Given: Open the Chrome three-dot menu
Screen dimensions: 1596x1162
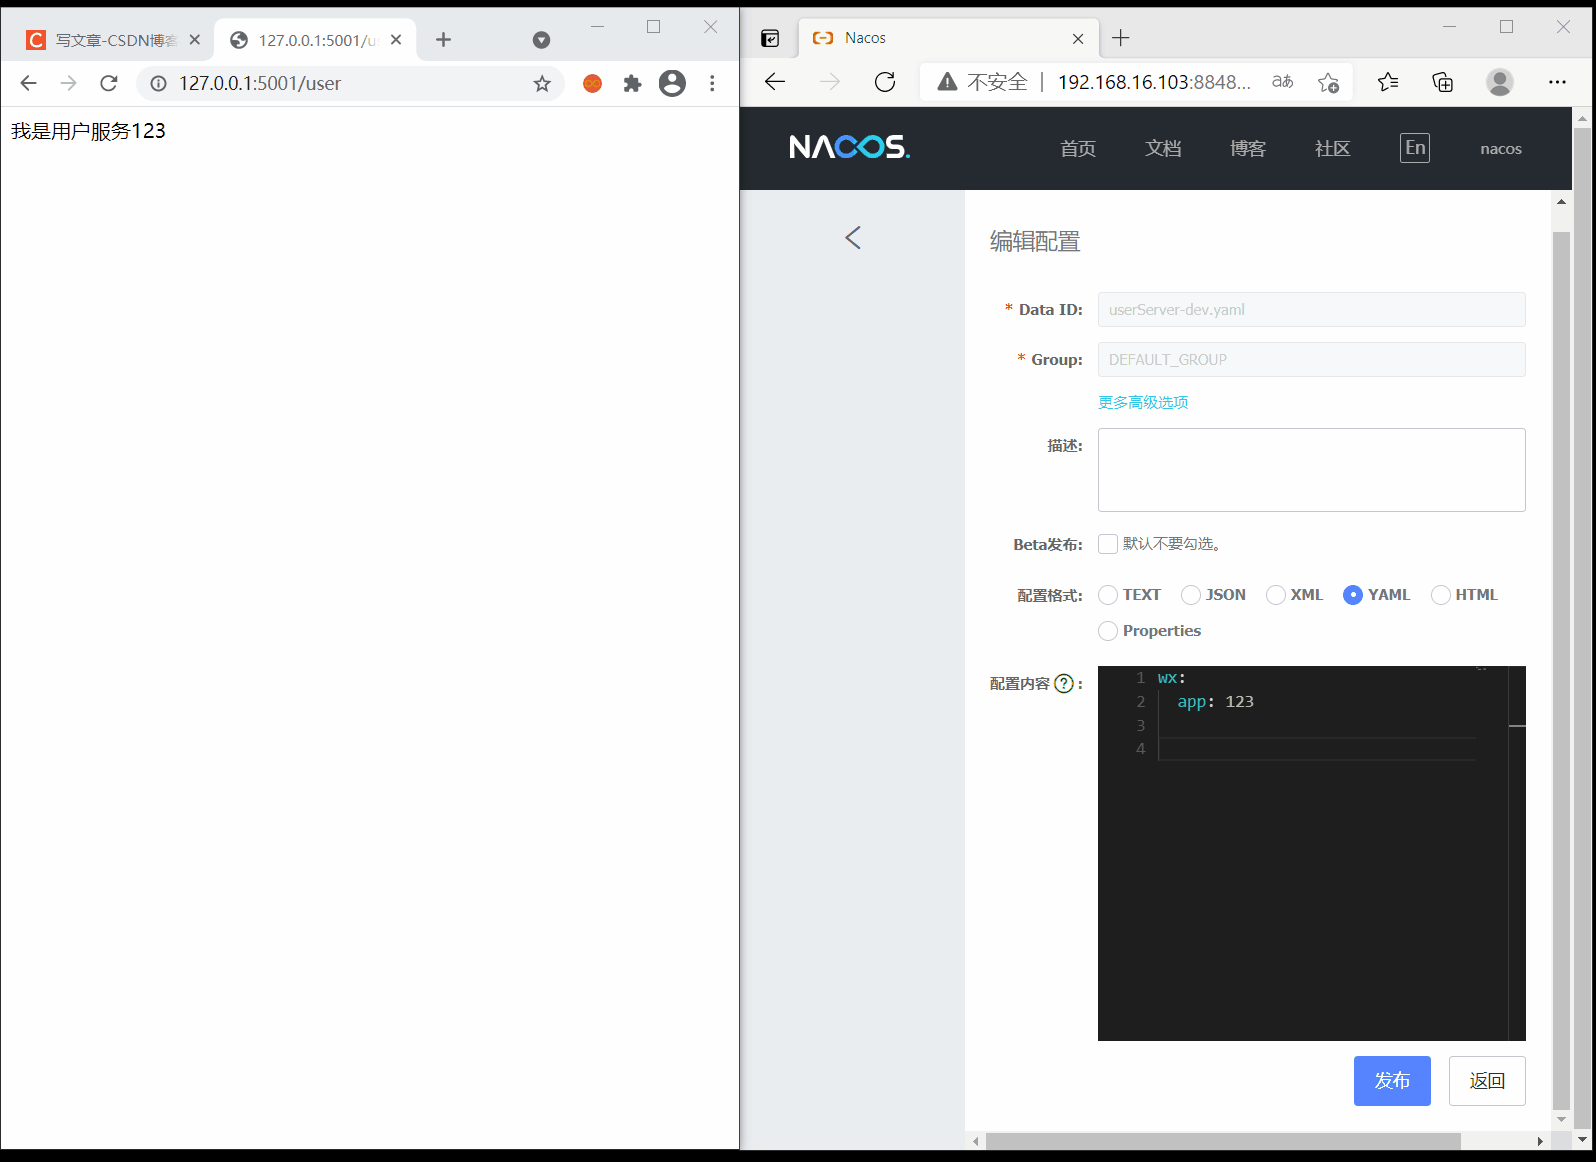Looking at the screenshot, I should point(712,83).
